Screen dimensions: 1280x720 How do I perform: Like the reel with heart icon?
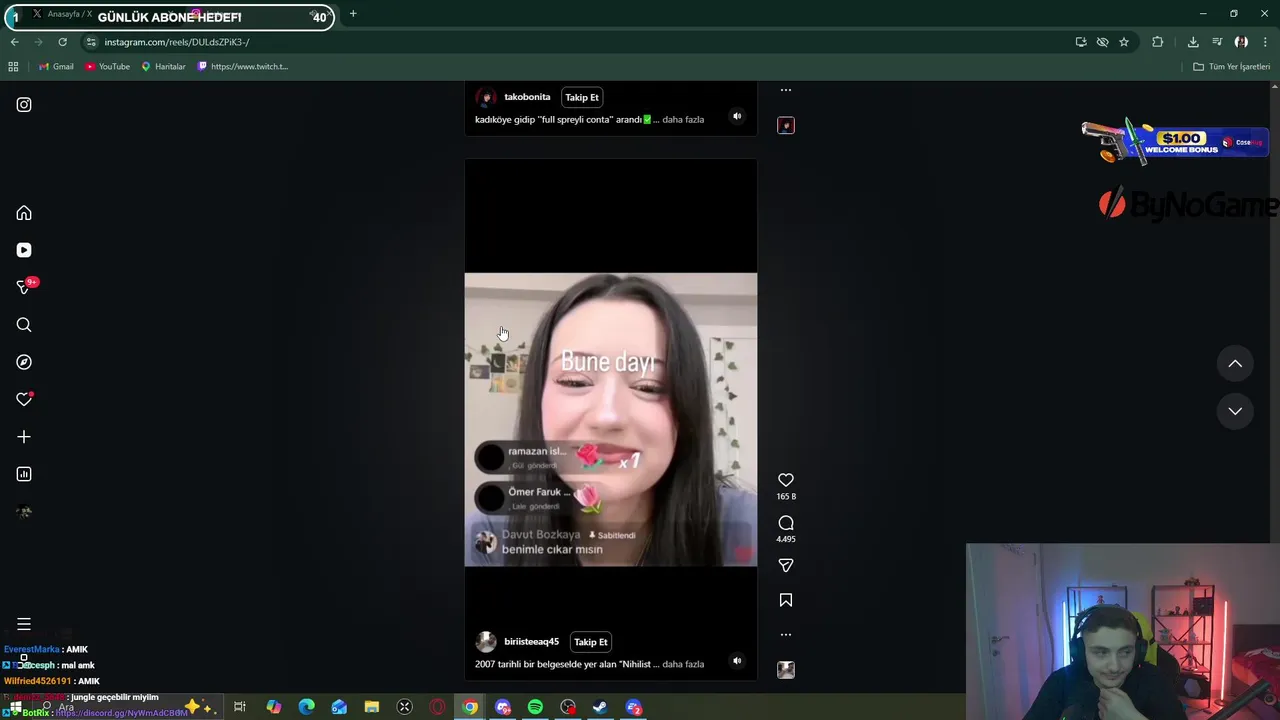[786, 480]
